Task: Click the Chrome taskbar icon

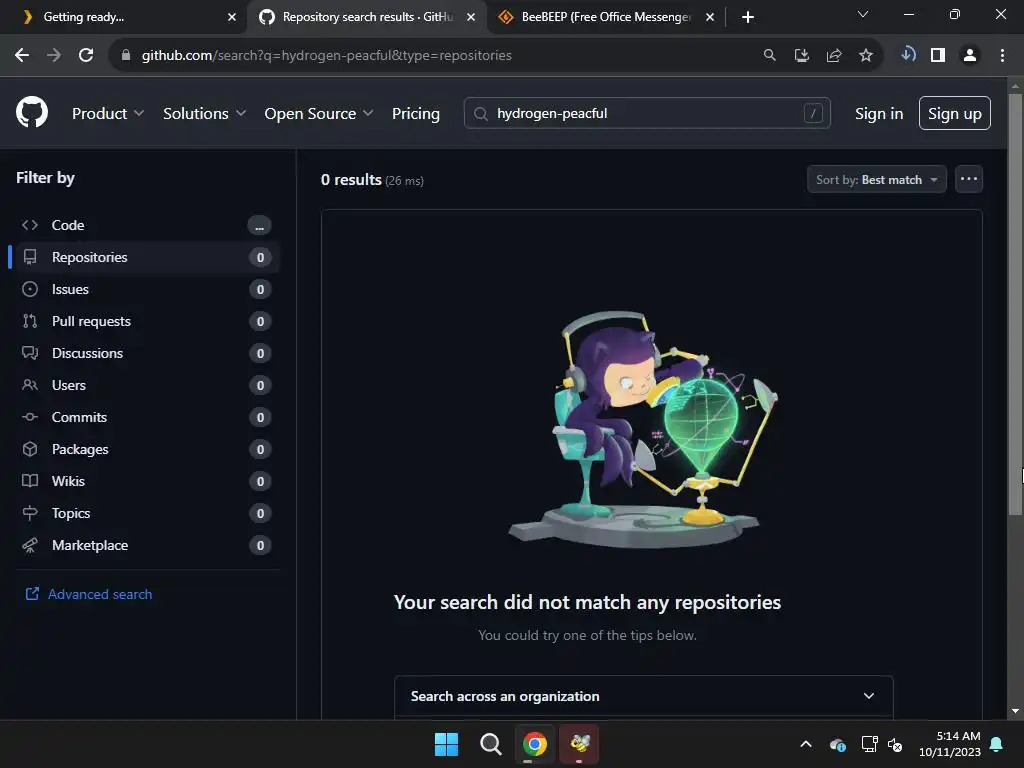Action: pyautogui.click(x=535, y=744)
